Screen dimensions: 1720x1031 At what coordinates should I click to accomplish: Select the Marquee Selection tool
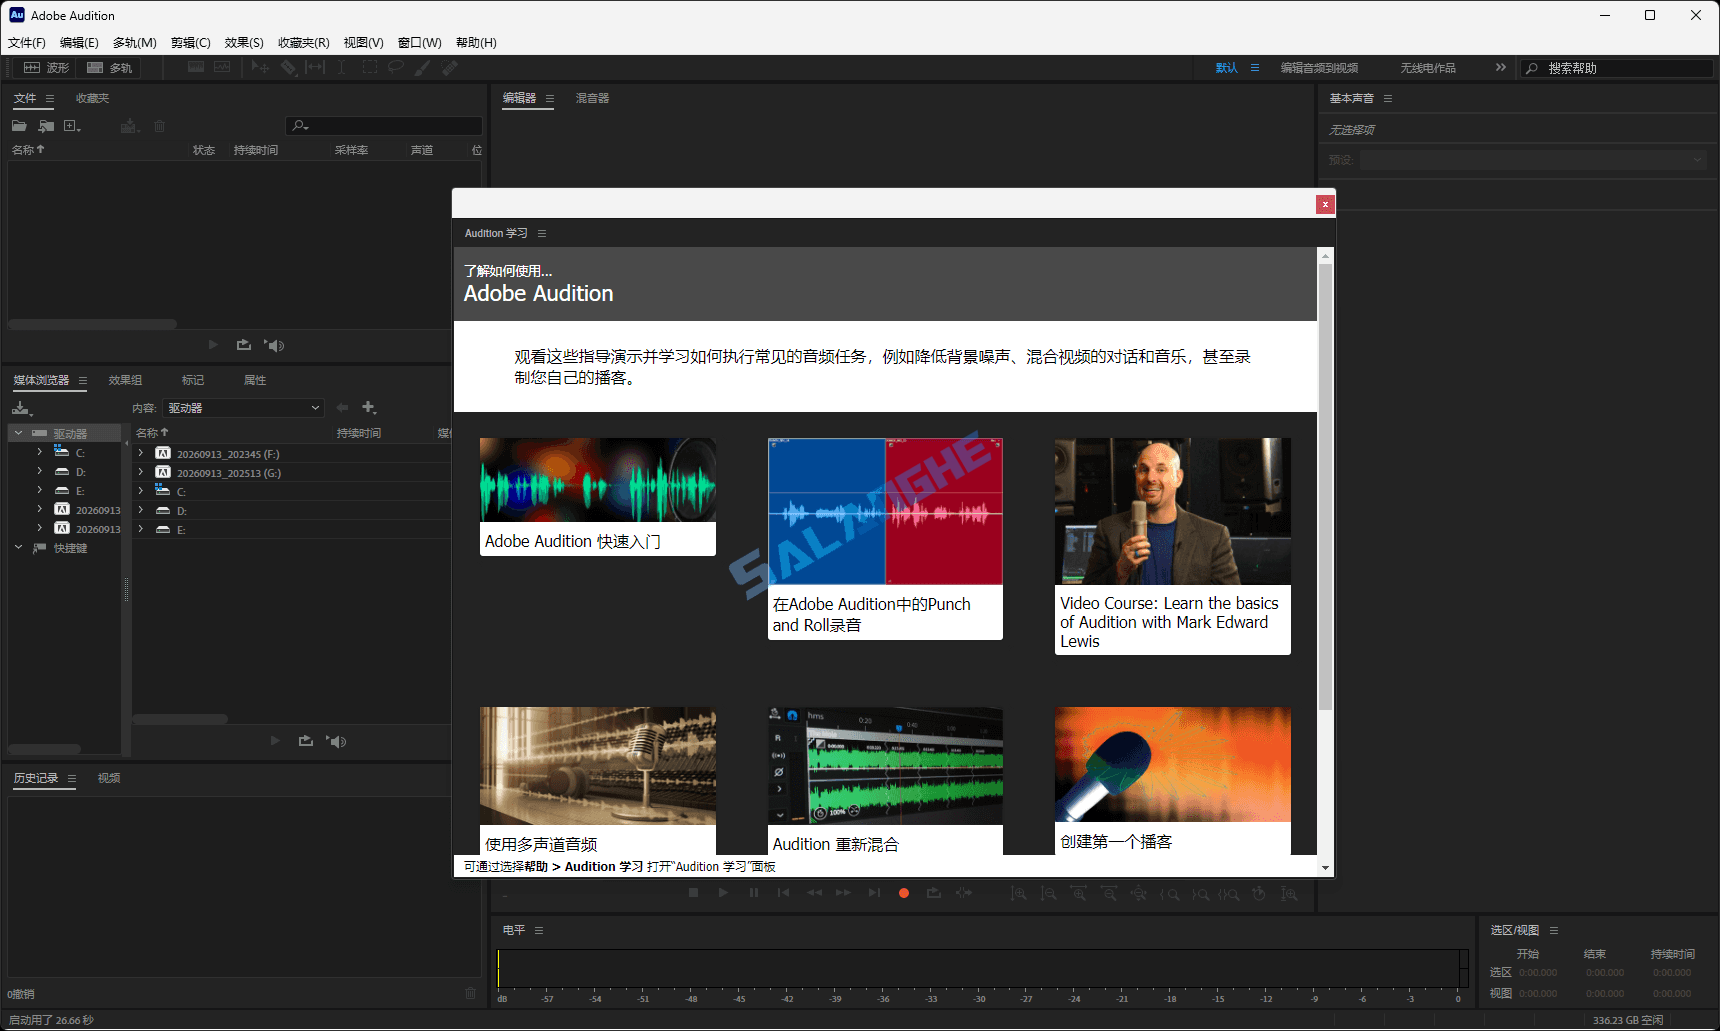click(370, 67)
